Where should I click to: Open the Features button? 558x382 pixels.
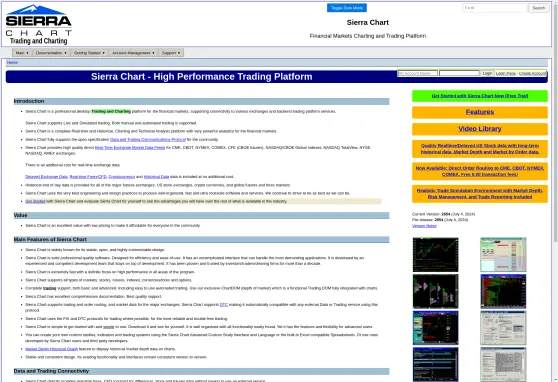[x=480, y=112]
